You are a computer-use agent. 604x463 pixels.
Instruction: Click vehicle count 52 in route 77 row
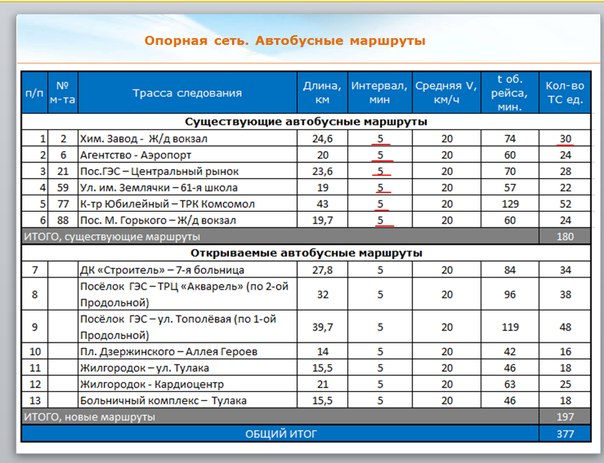pos(565,204)
